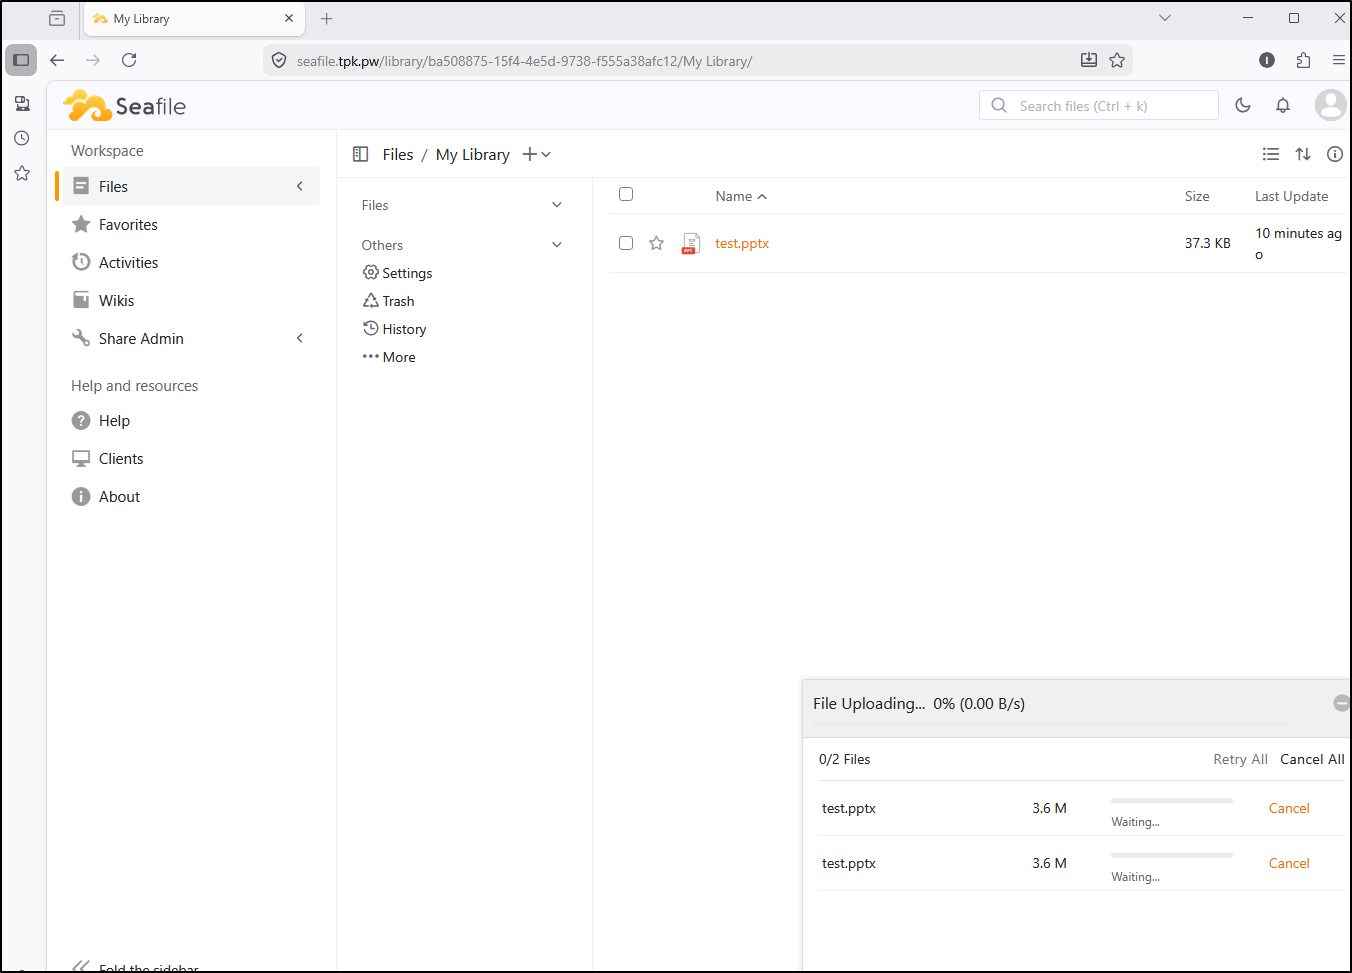Viewport: 1352px width, 973px height.
Task: Star the test.pptx file as favorite
Action: pyautogui.click(x=656, y=243)
